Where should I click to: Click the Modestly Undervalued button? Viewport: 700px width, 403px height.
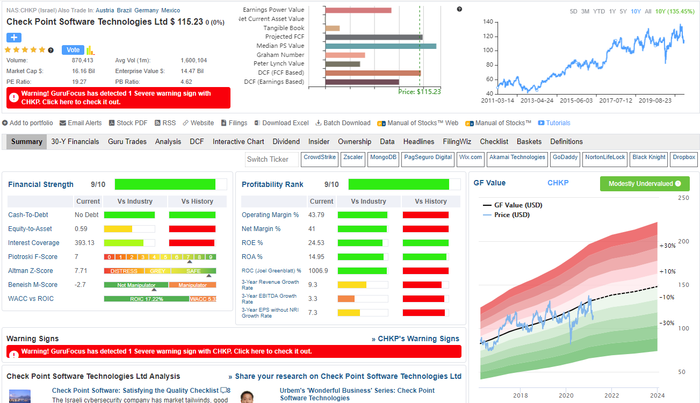pos(645,183)
